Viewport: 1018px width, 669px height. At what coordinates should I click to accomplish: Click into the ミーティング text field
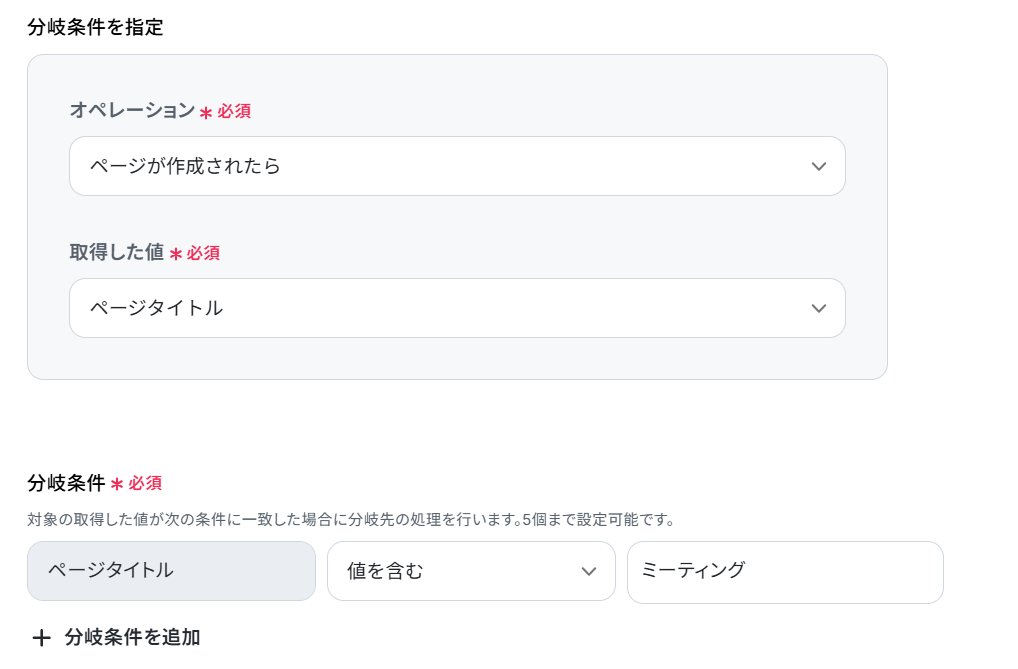coord(785,572)
